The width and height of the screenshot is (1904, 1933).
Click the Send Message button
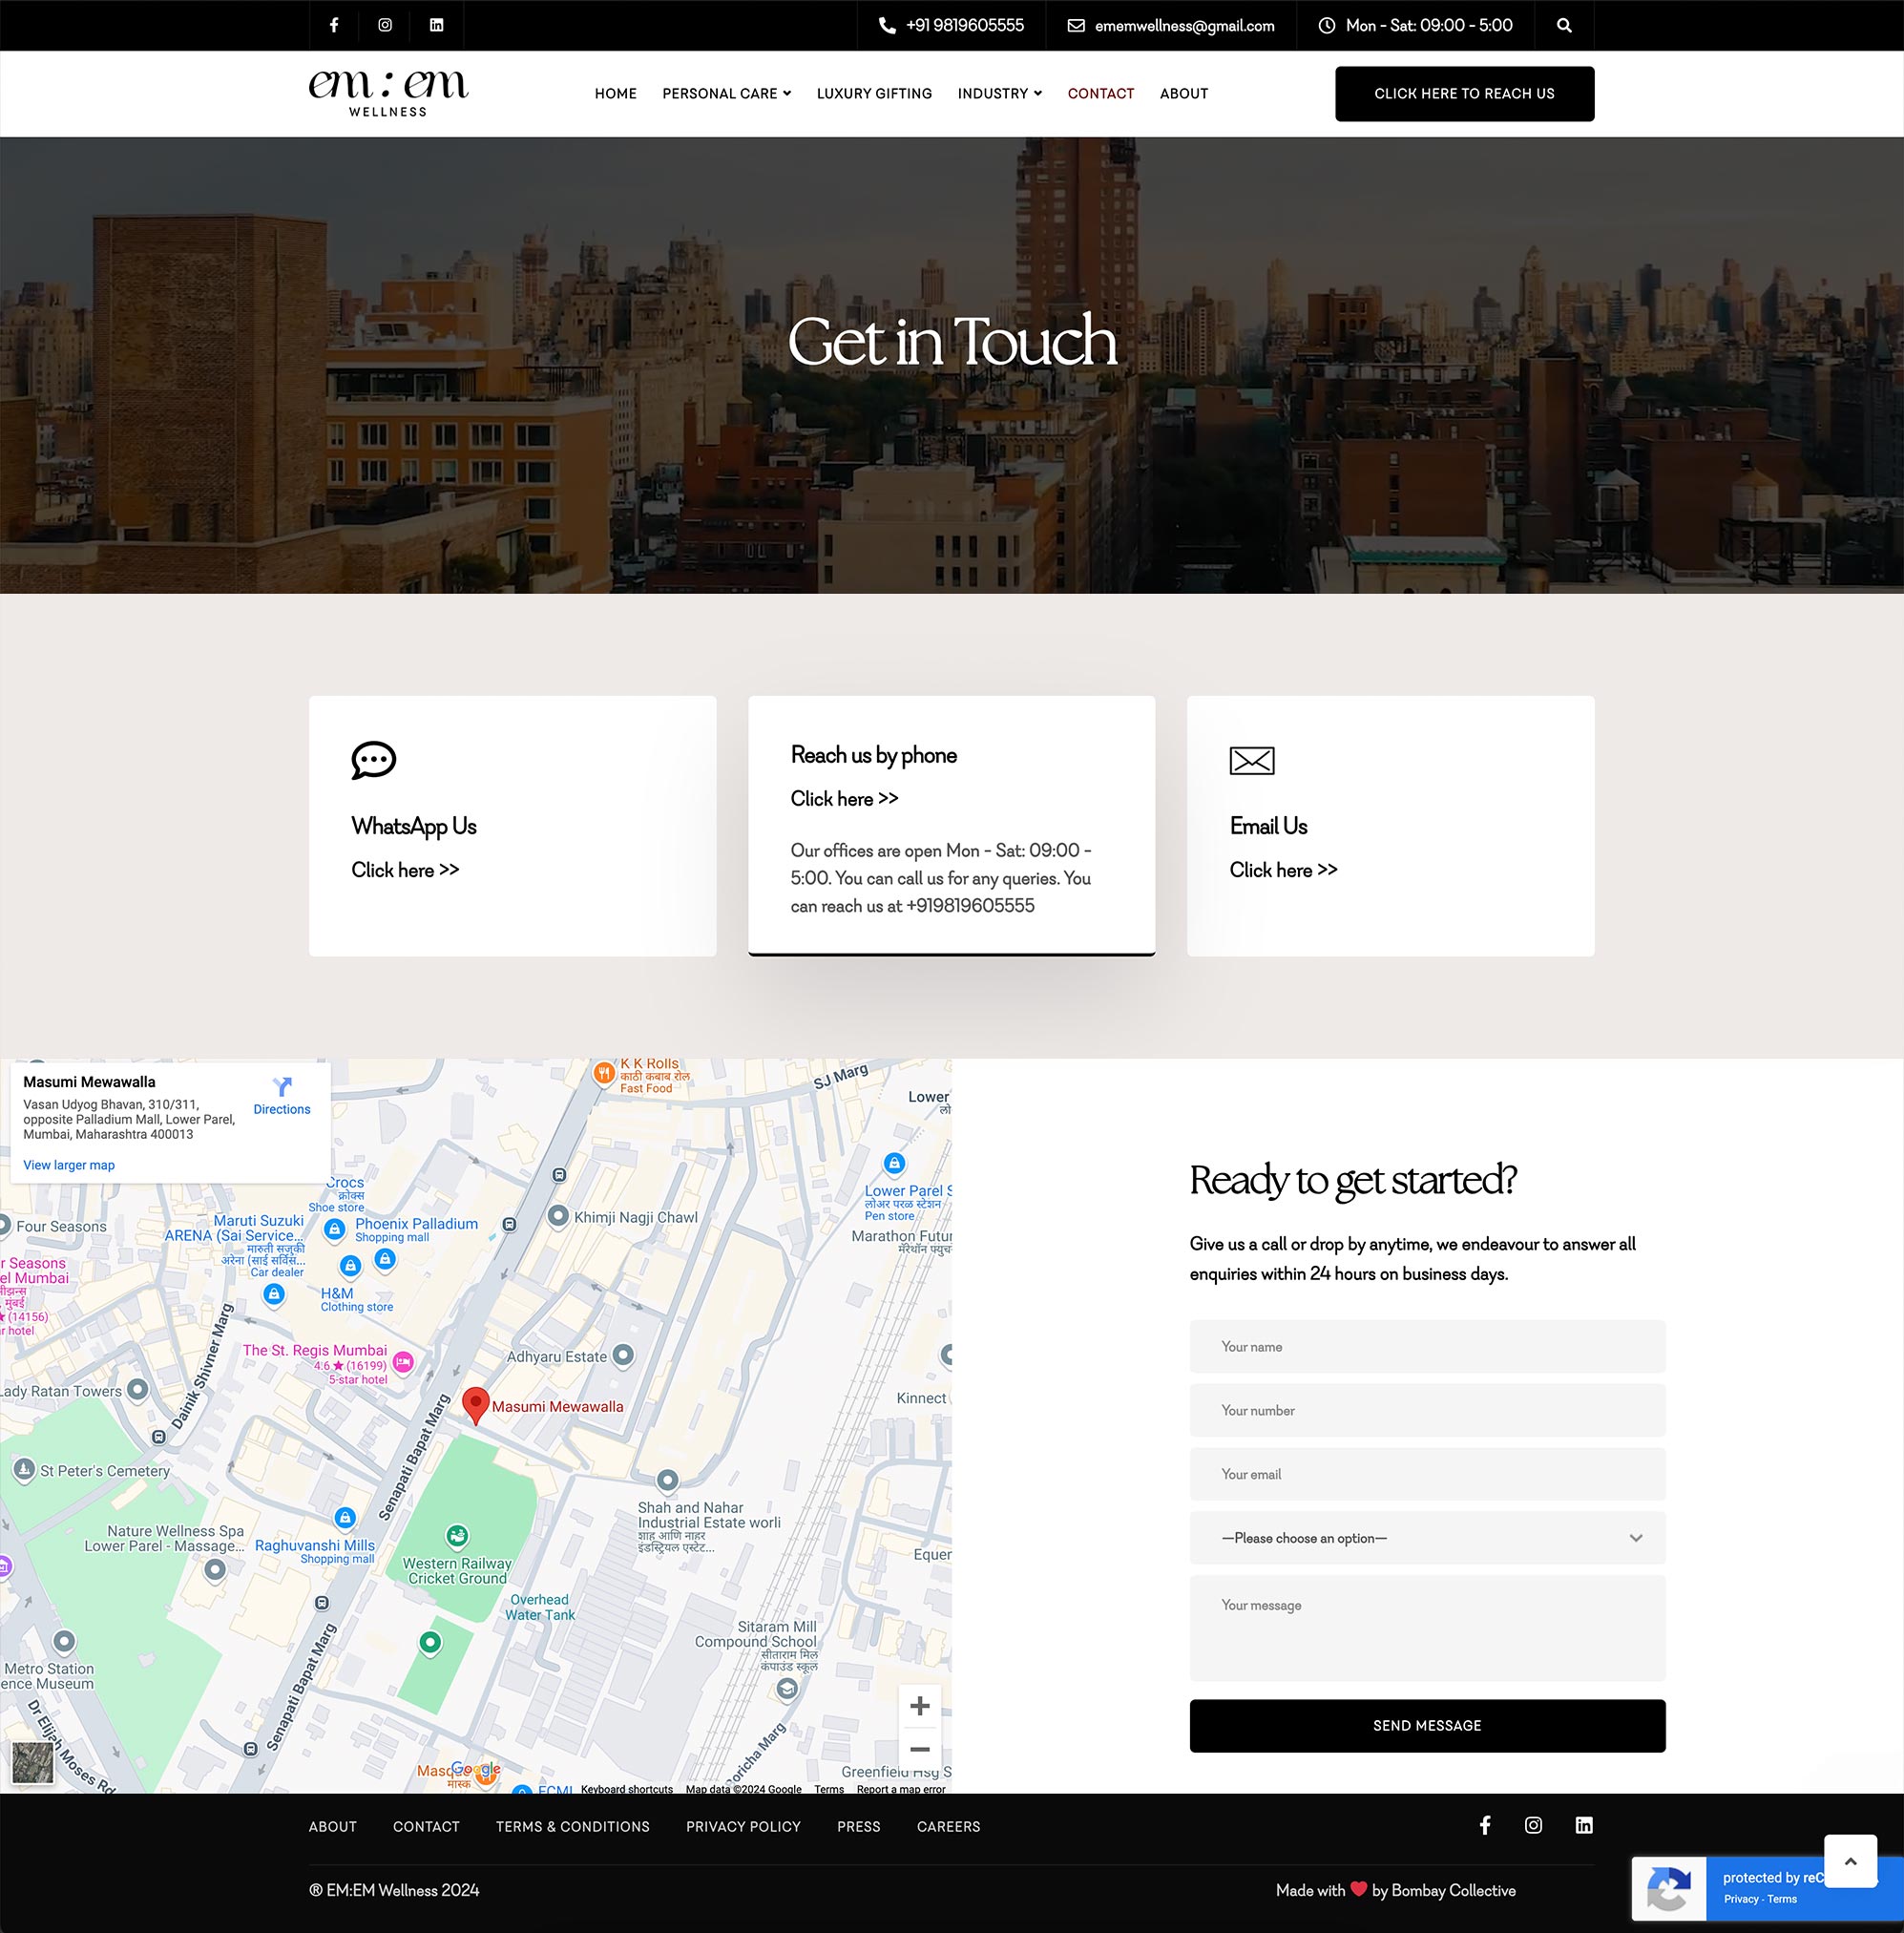[x=1427, y=1725]
